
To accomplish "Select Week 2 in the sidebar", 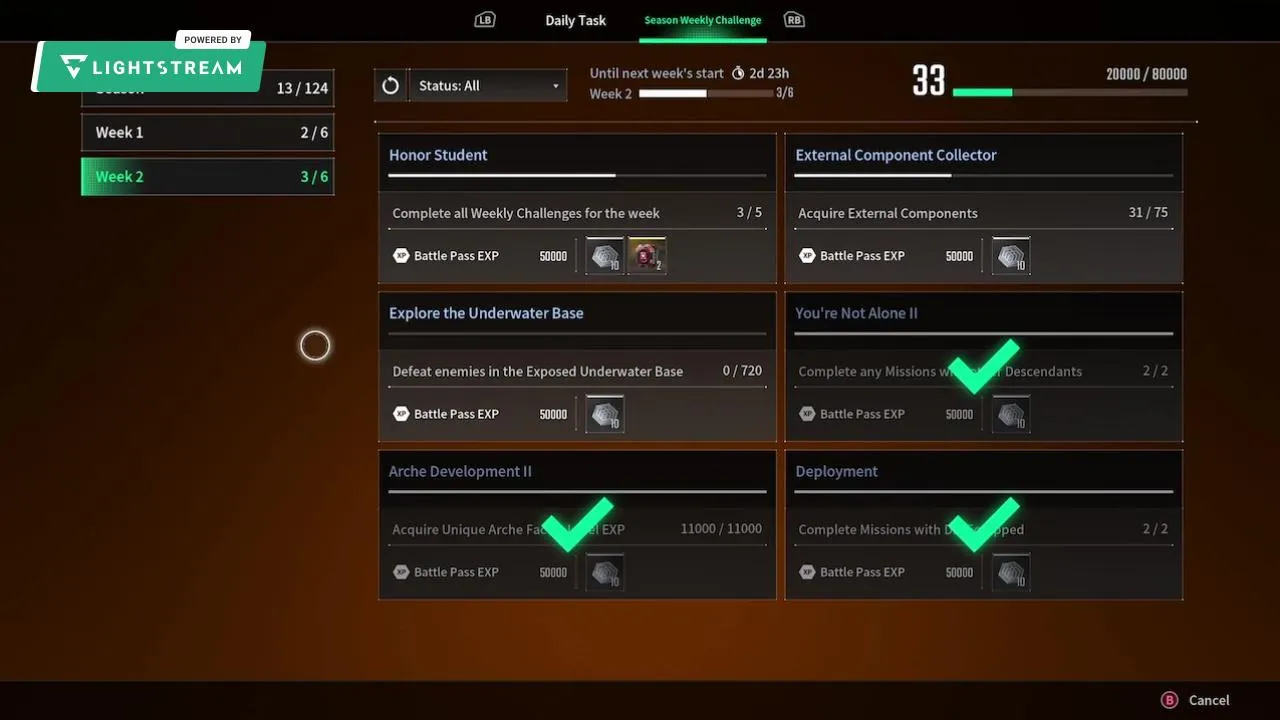I will point(207,176).
